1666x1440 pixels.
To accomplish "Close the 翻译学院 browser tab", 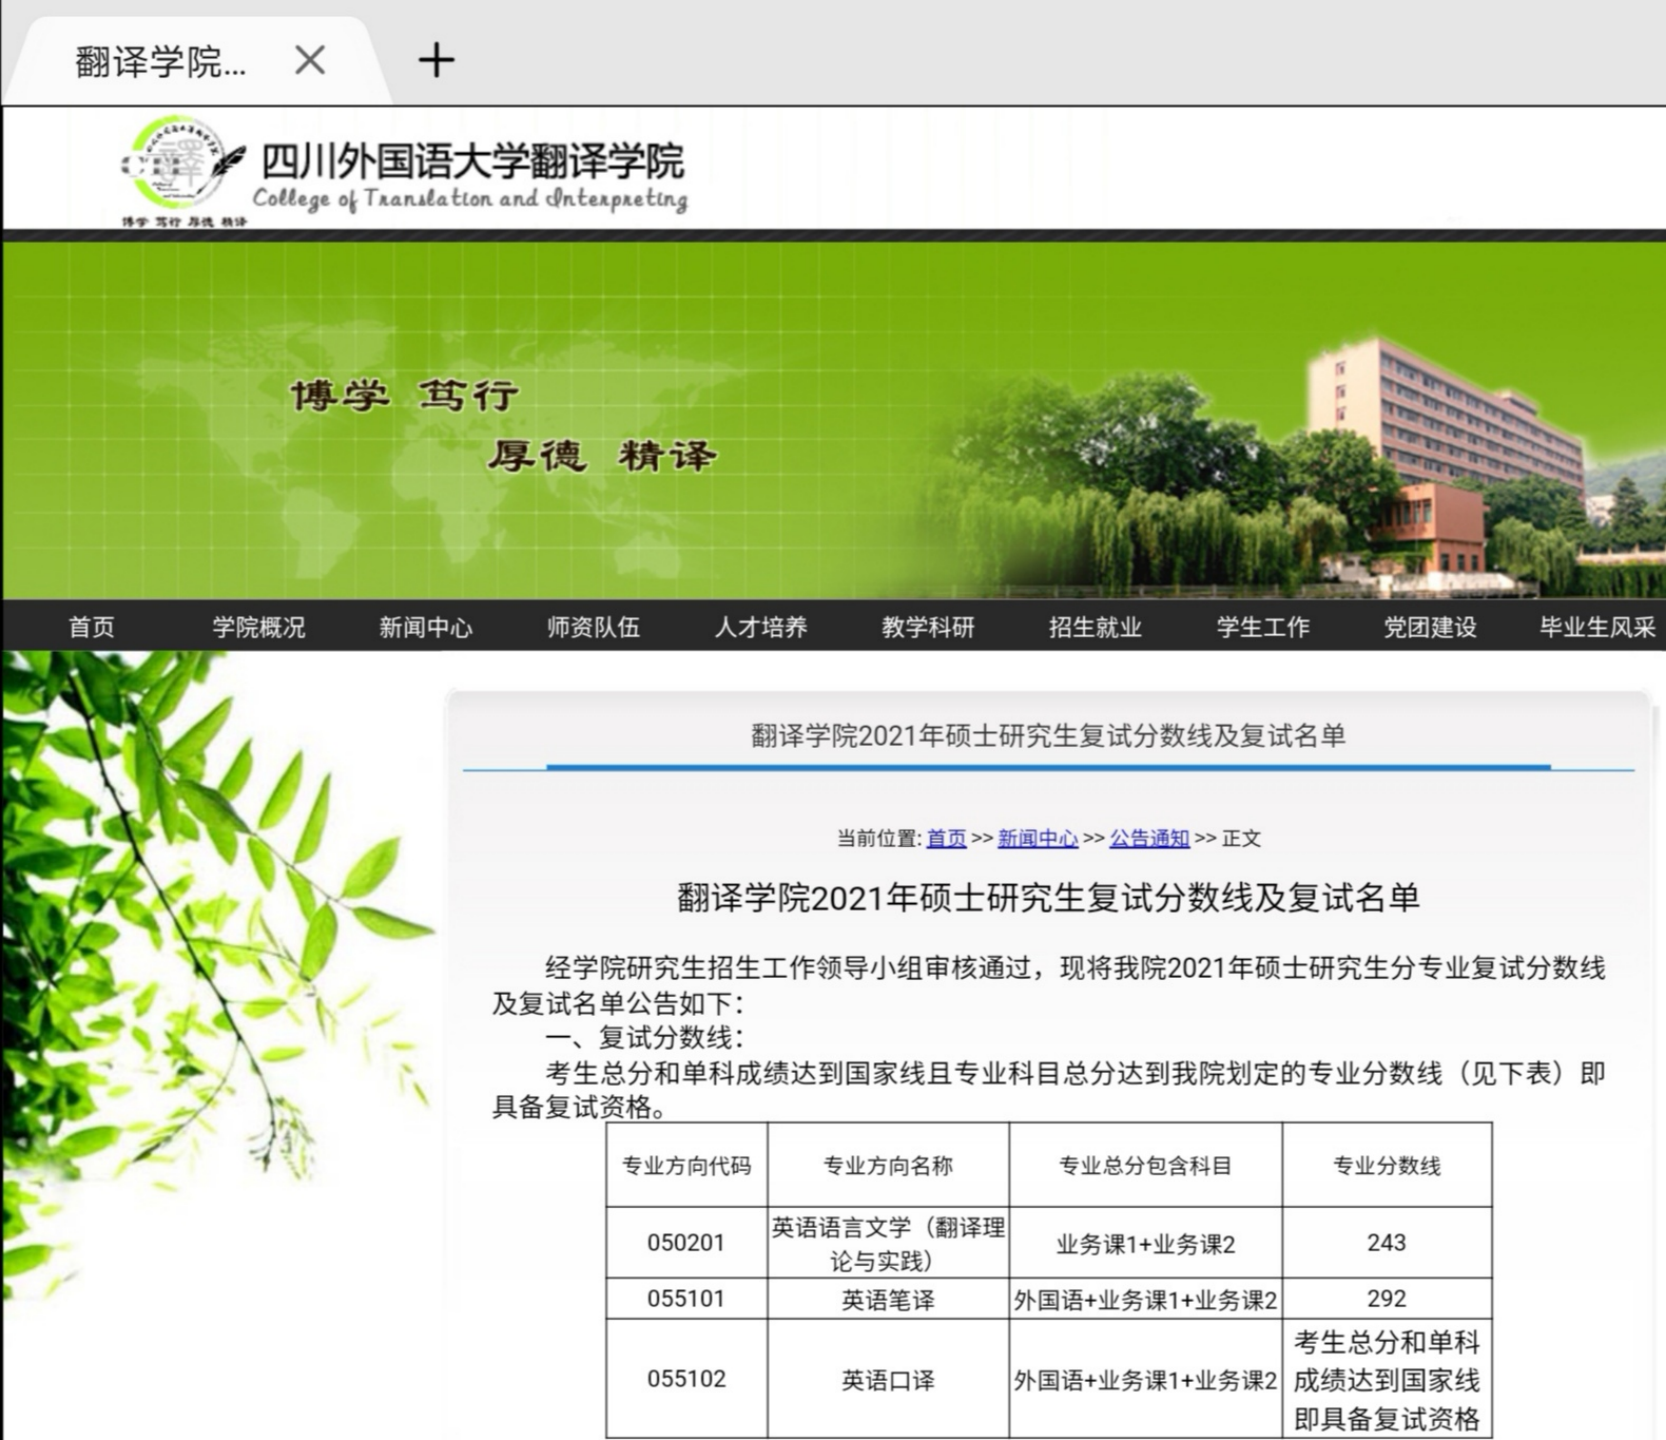I will click(310, 61).
